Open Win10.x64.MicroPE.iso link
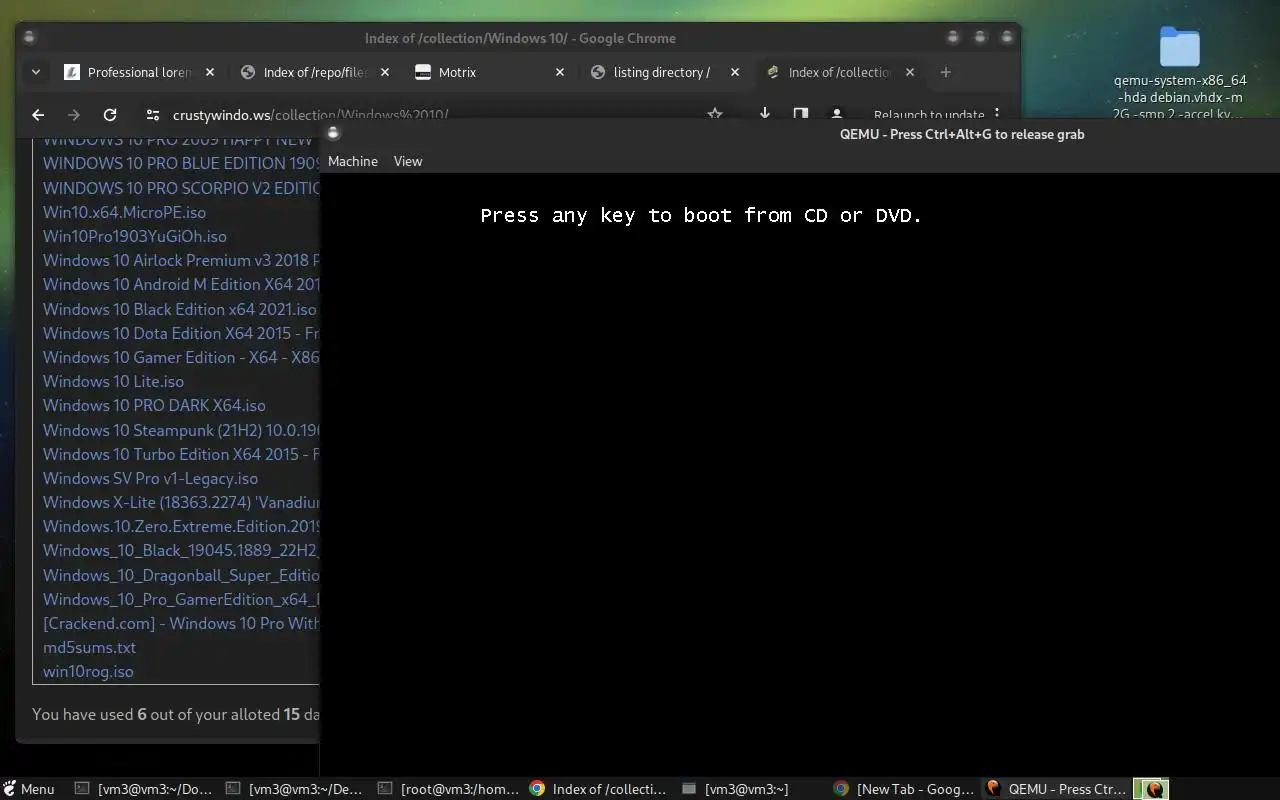 [x=124, y=212]
